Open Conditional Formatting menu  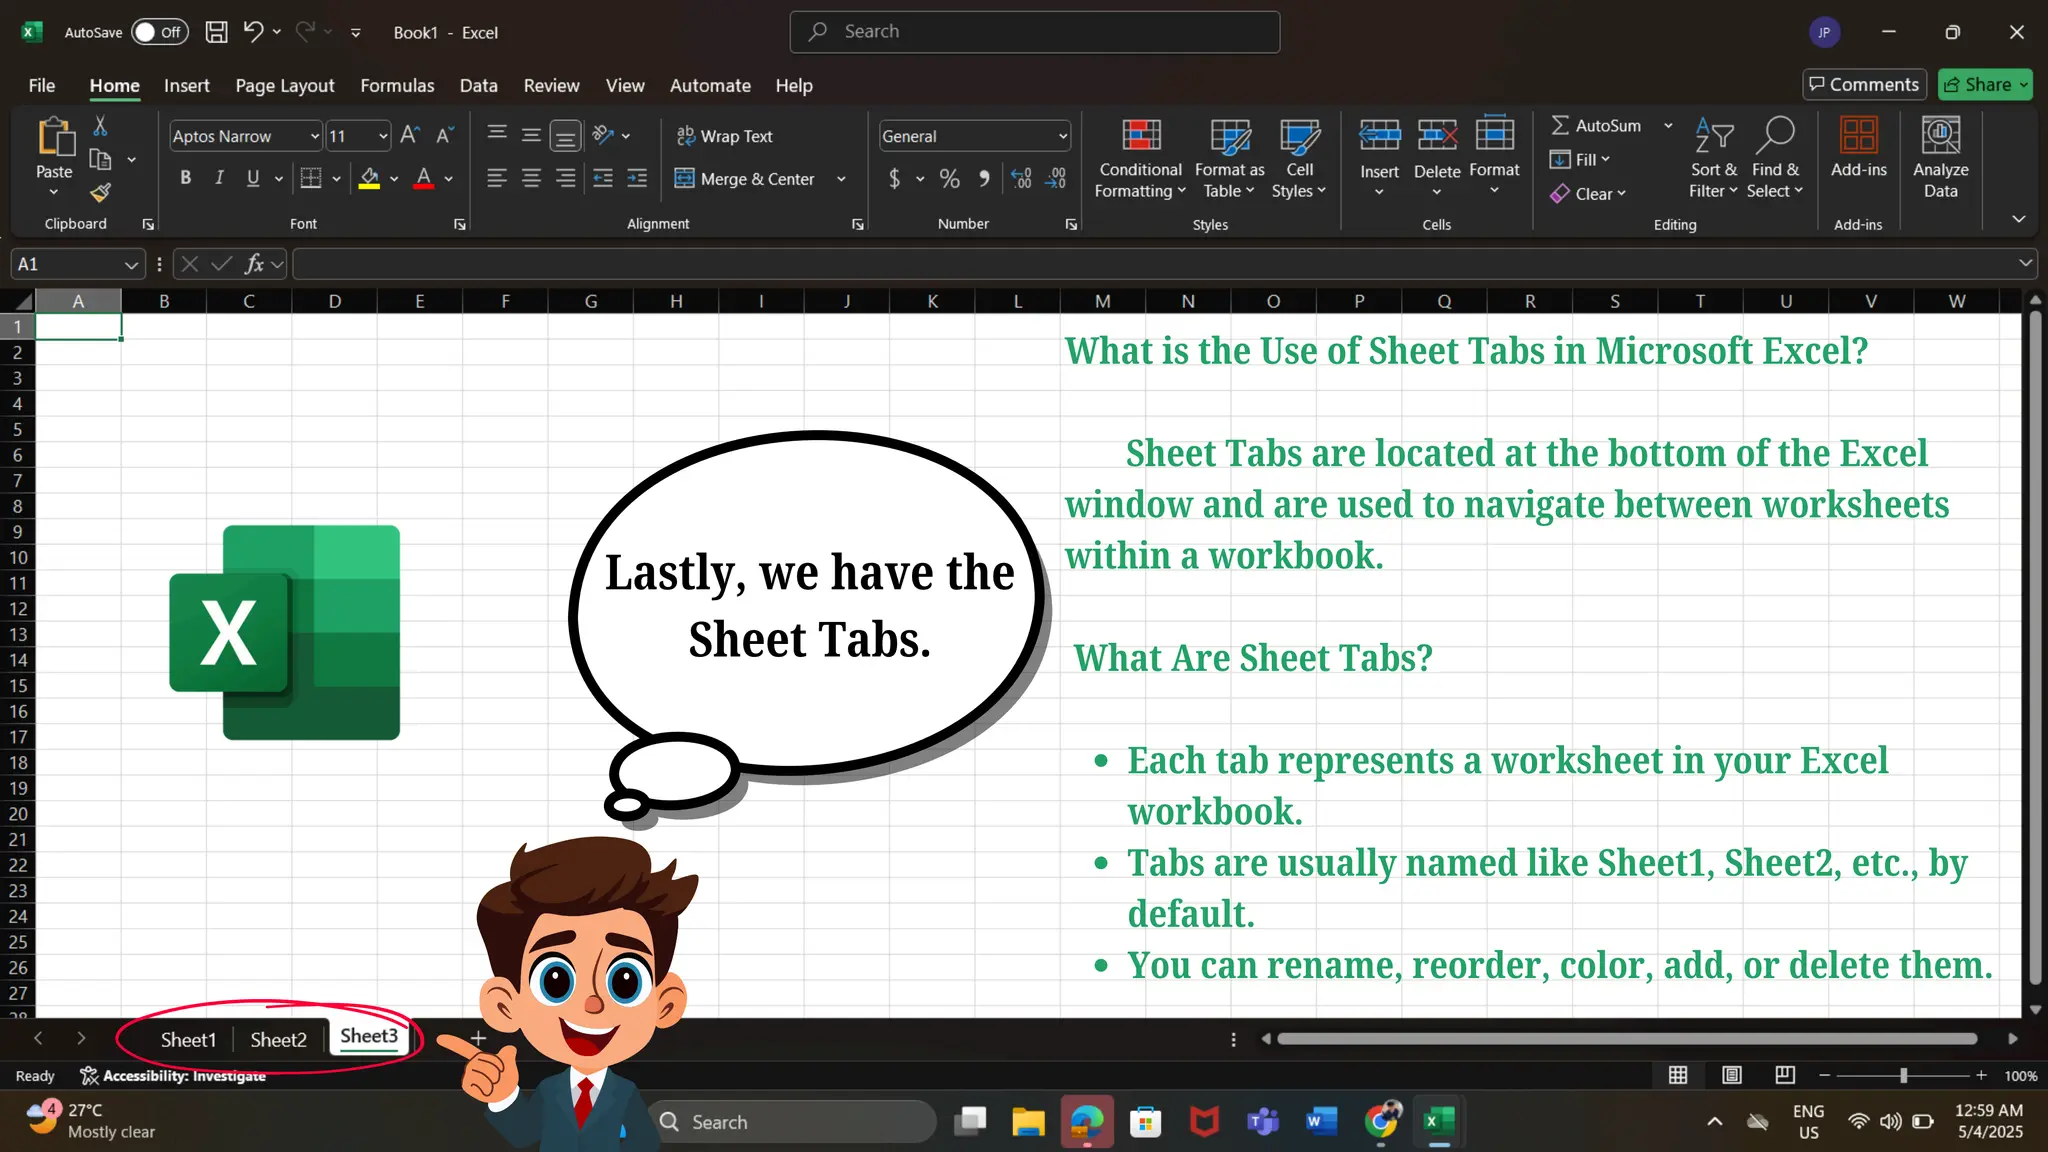pyautogui.click(x=1140, y=158)
